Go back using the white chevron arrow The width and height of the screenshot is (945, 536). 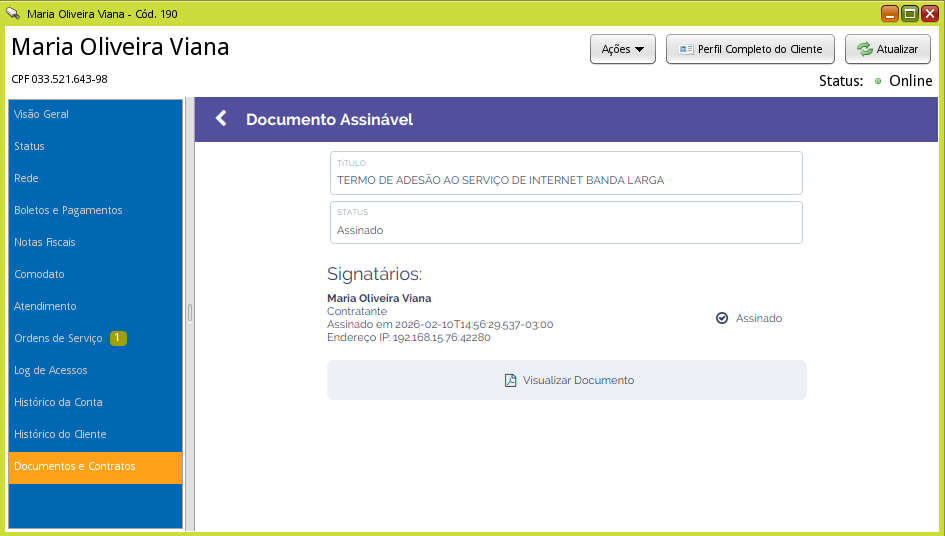coord(221,119)
